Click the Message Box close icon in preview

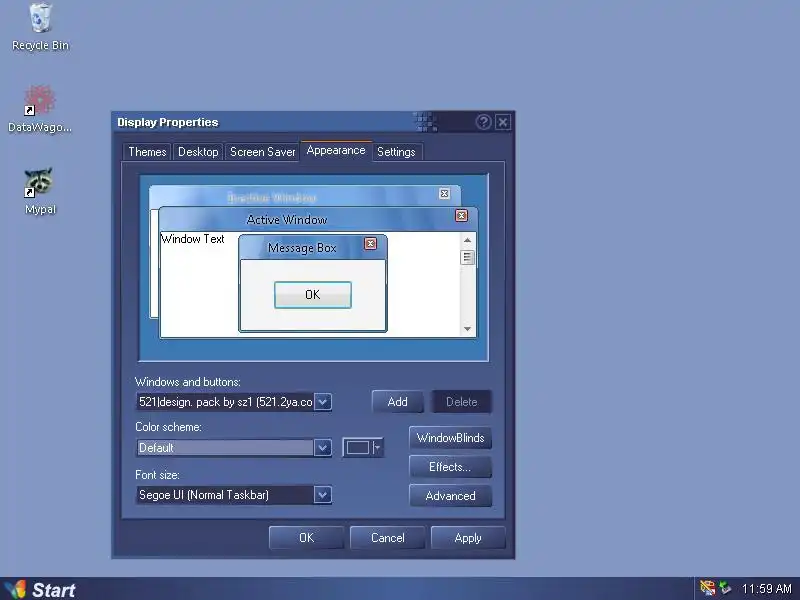(370, 244)
